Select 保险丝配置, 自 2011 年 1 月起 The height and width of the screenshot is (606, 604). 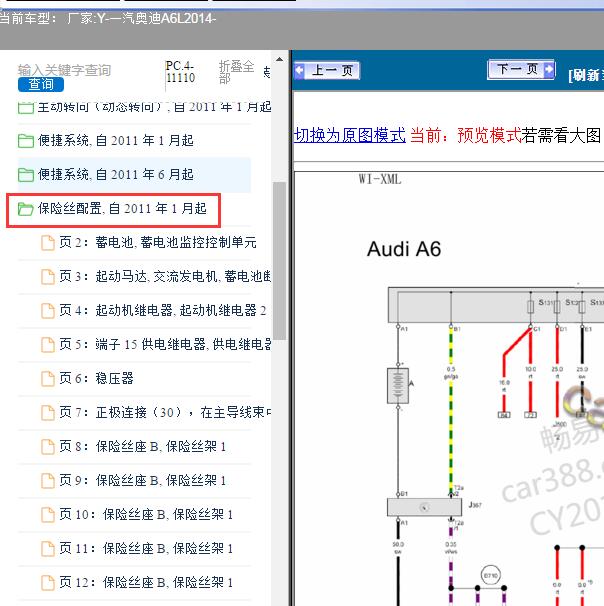click(x=122, y=209)
